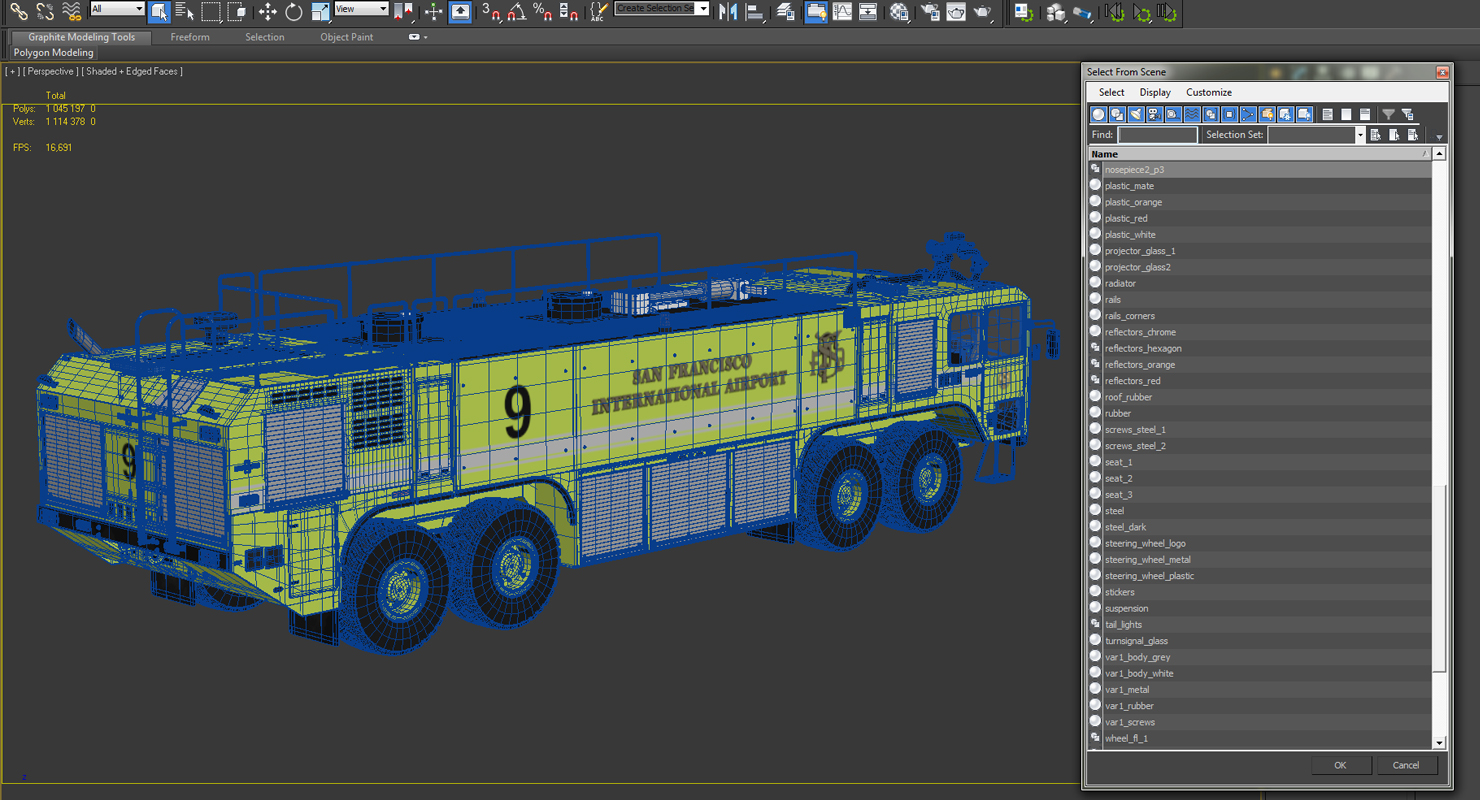1480x800 pixels.
Task: Click Cancel in Select From Scene
Action: coord(1406,765)
